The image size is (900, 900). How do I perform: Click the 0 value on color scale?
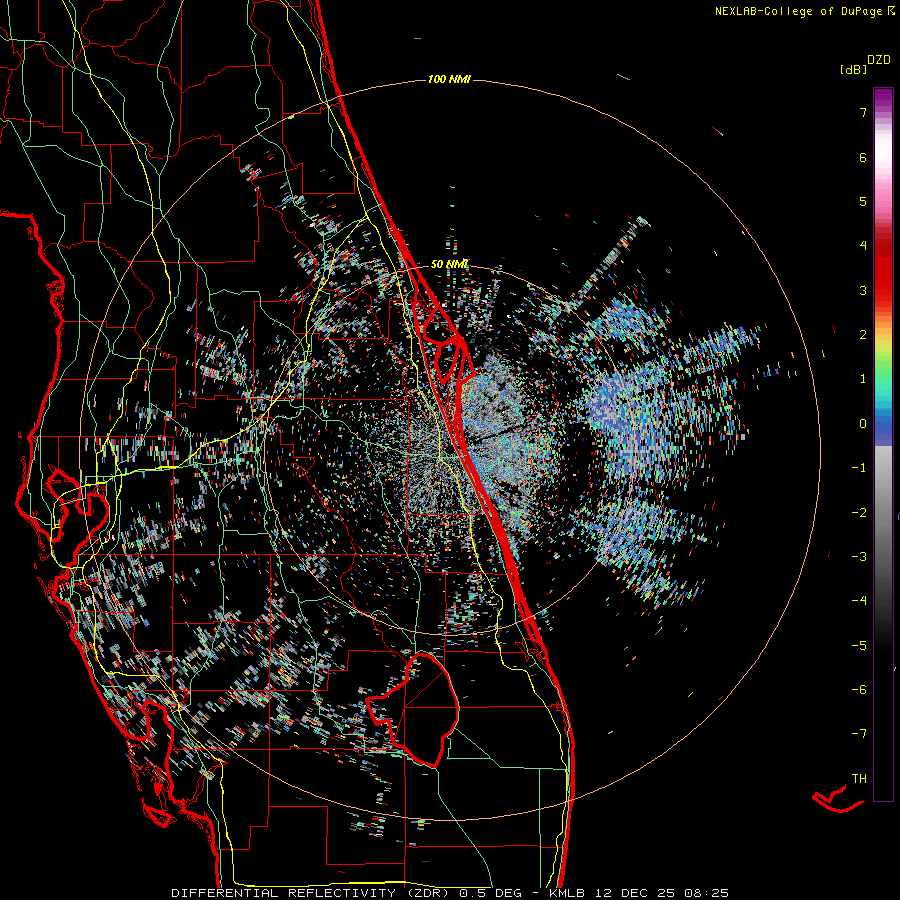tap(863, 424)
